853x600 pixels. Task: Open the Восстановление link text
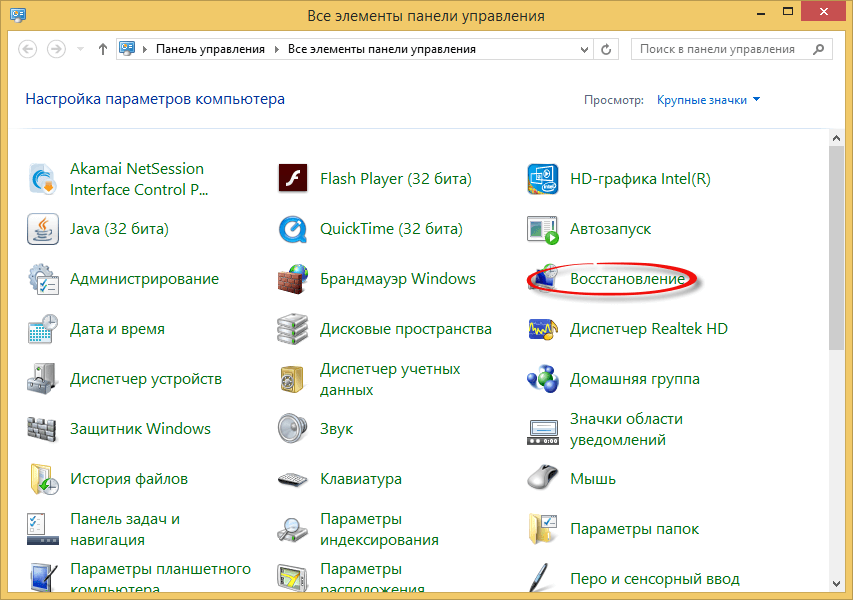(627, 279)
